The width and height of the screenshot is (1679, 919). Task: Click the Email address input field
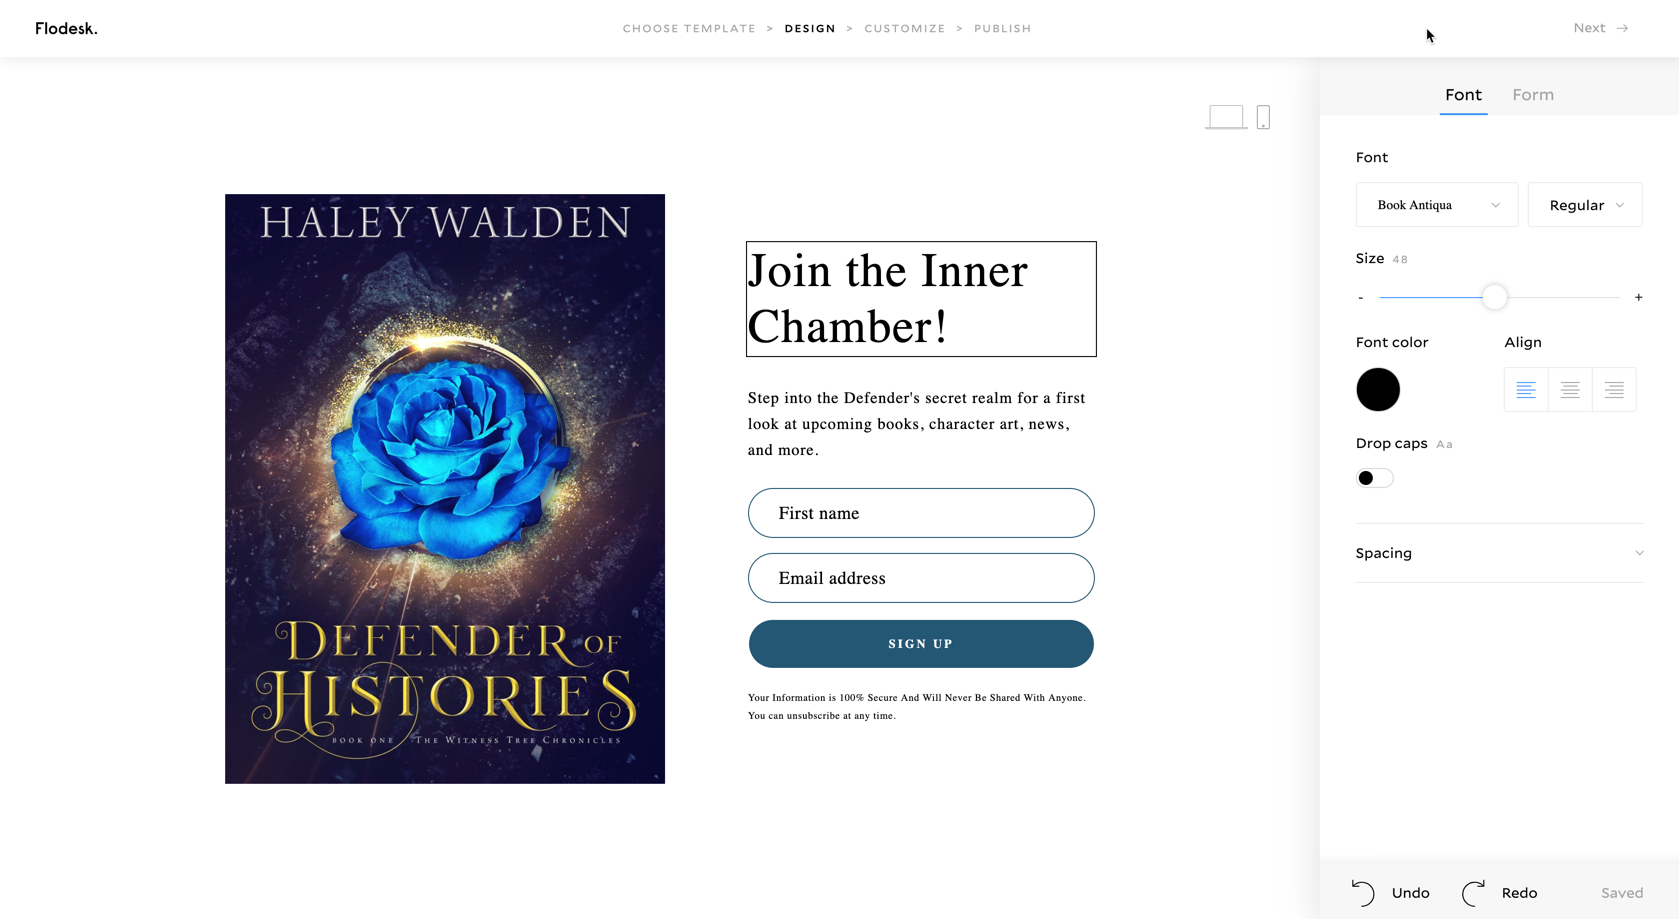[921, 578]
